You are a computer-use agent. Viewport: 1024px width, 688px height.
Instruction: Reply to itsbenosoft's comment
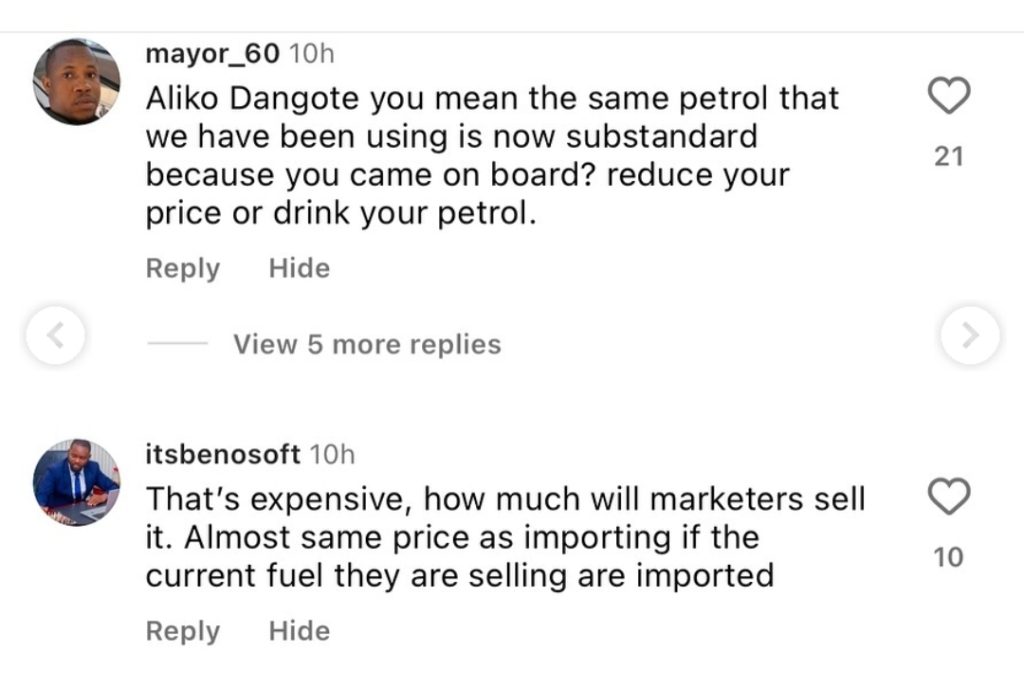click(x=182, y=631)
